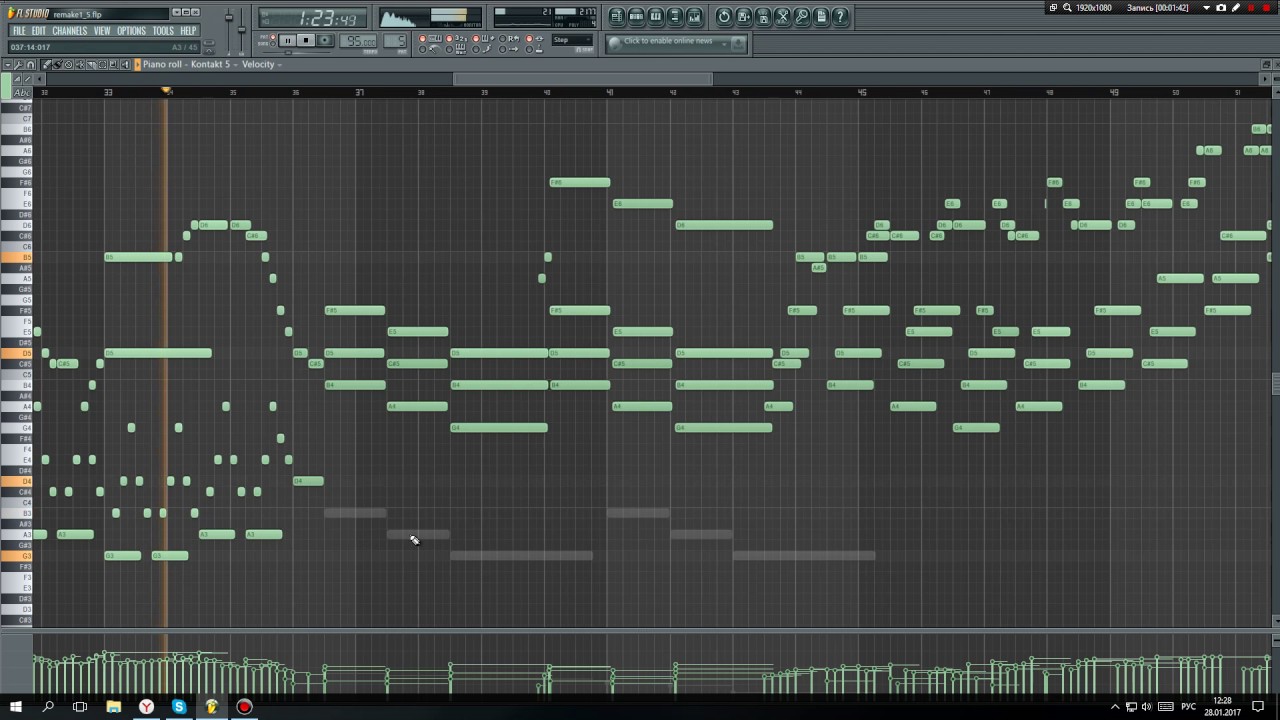Click the Pause playback button

pos(288,41)
